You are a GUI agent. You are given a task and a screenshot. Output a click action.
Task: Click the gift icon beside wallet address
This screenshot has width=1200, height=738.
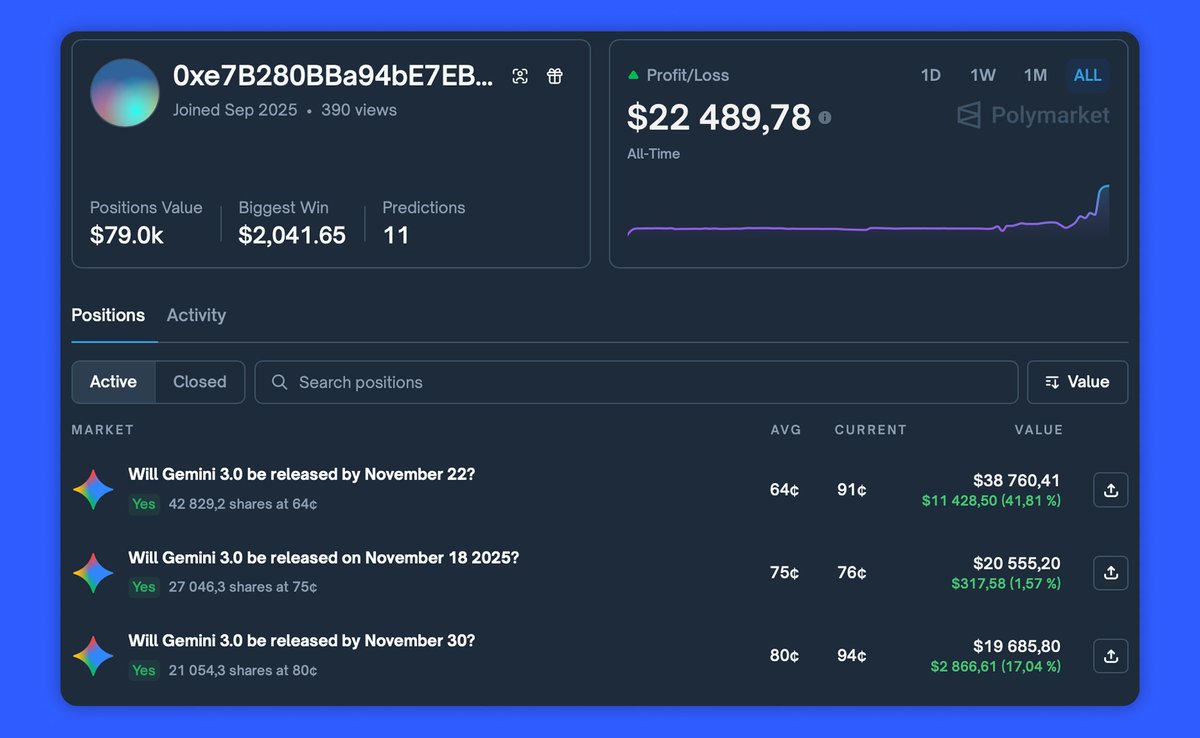[555, 76]
